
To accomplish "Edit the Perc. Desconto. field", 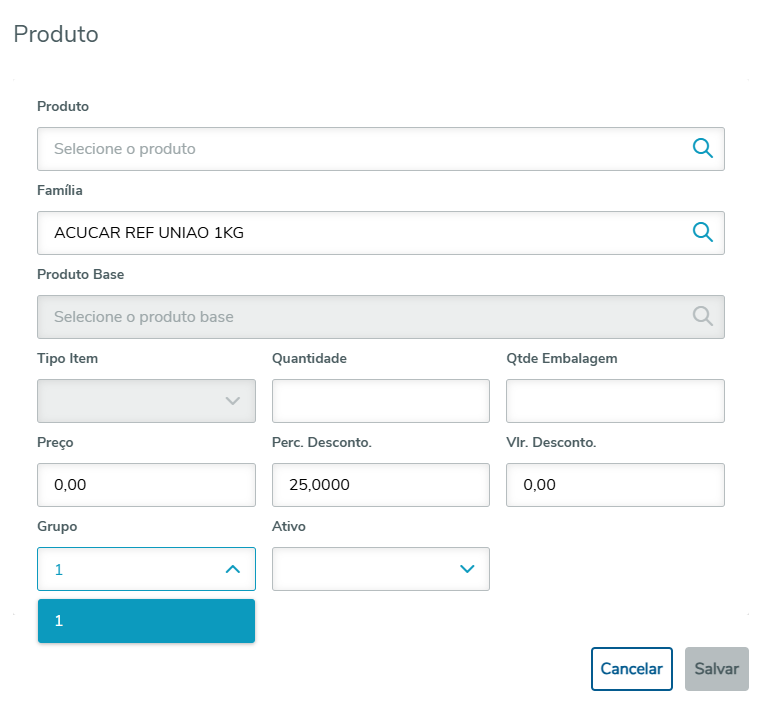I will [x=380, y=485].
